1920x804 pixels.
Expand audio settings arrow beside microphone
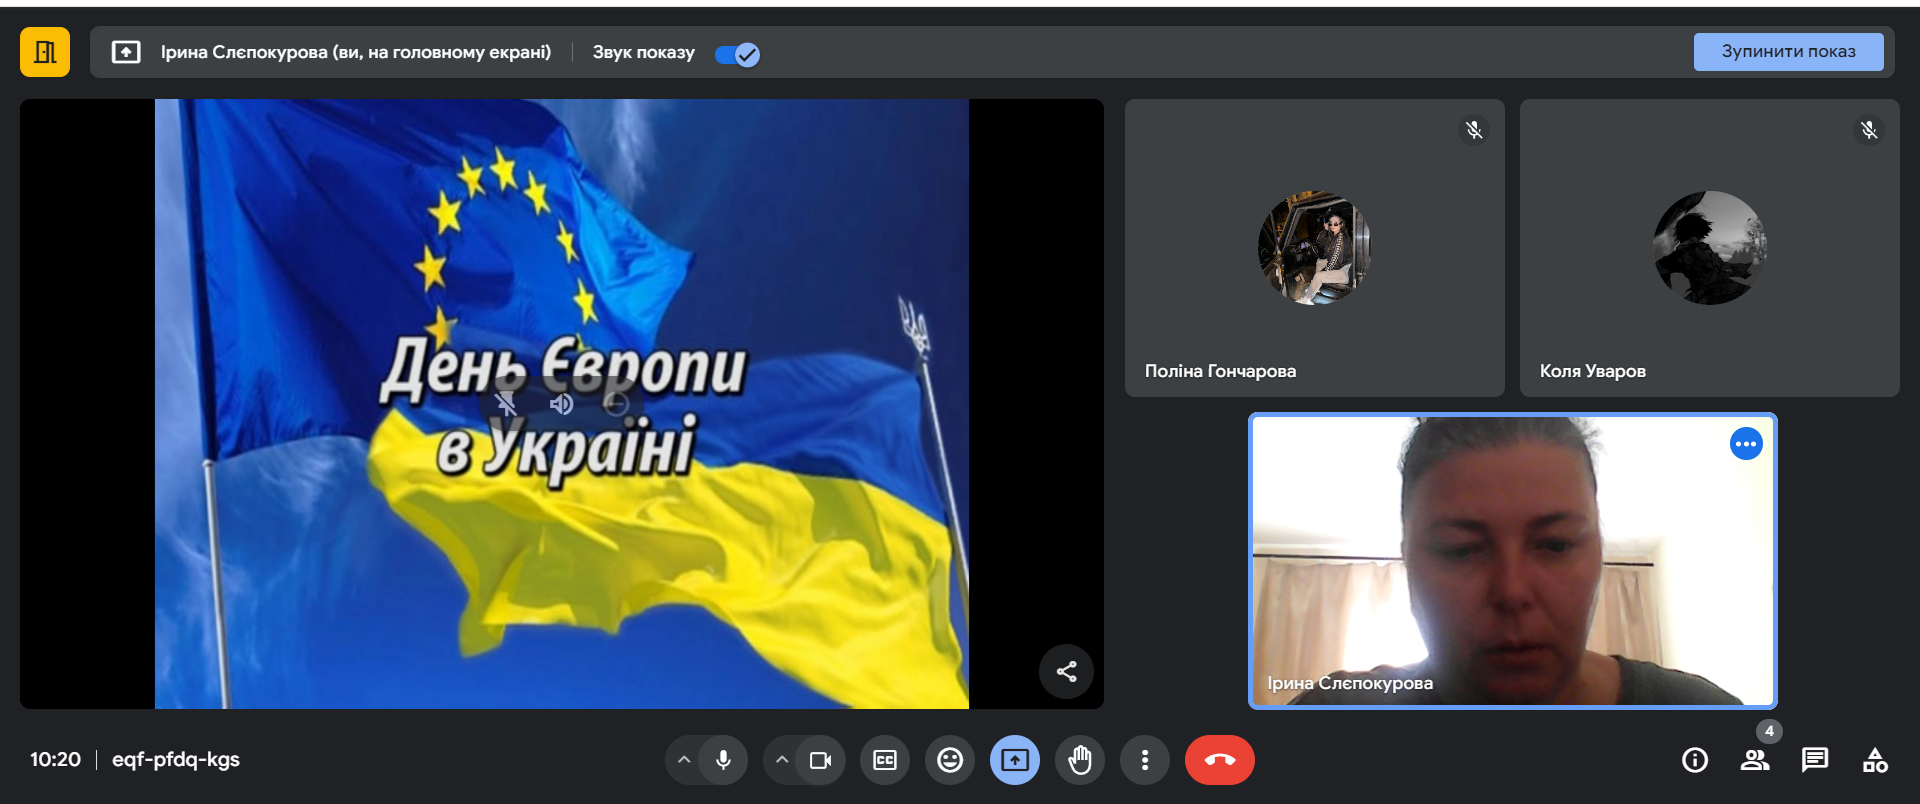[x=684, y=760]
